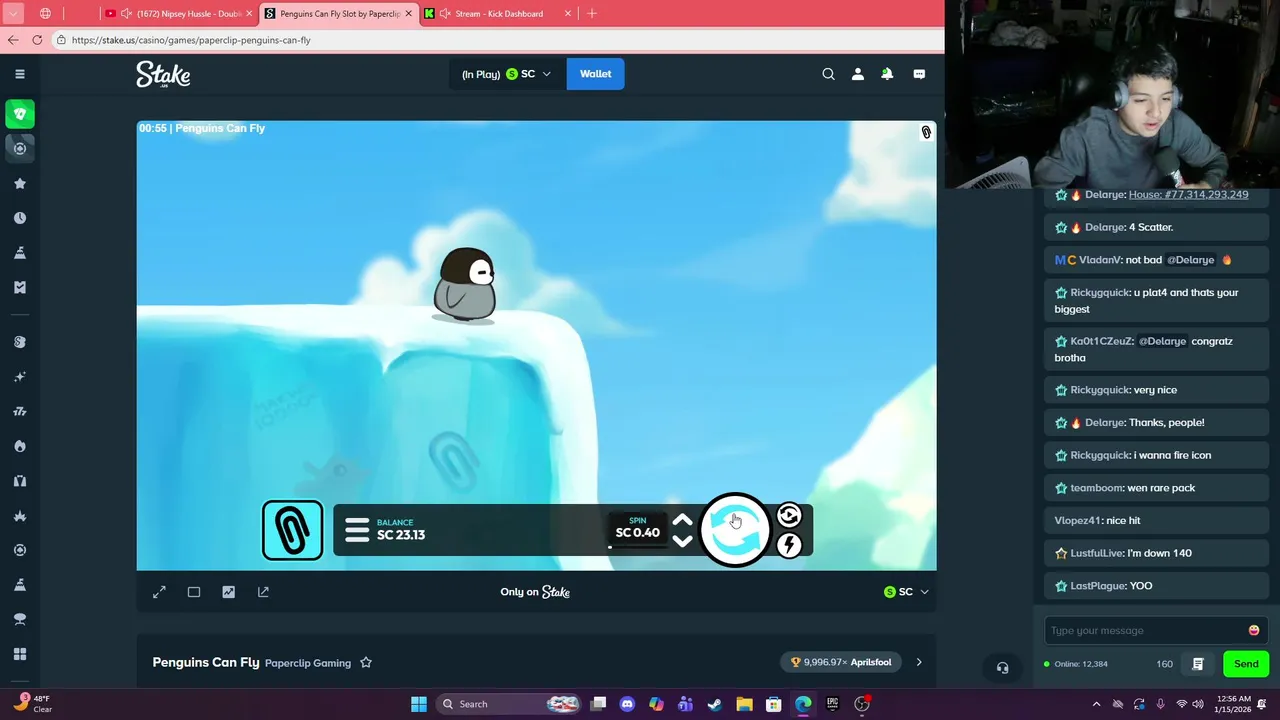The width and height of the screenshot is (1280, 720).
Task: Open the SC currency selector below game
Action: tap(906, 592)
